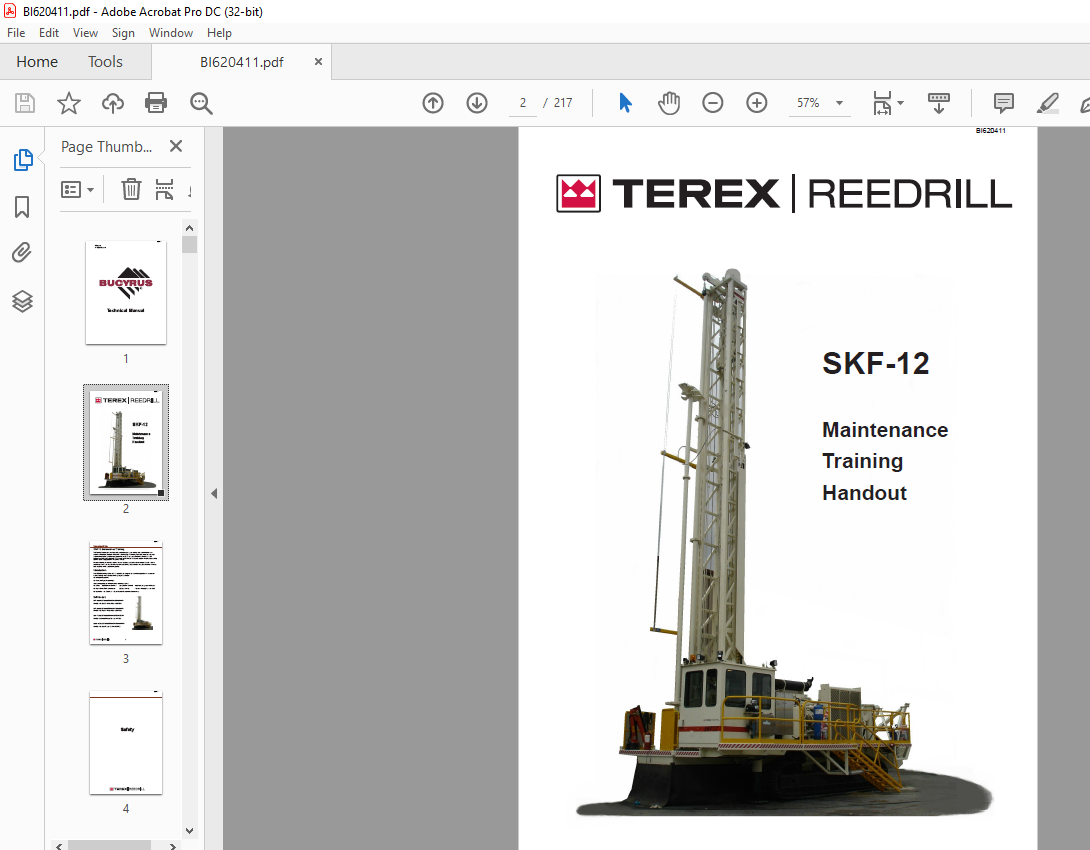
Task: Select the highlighter pen tool
Action: click(1047, 104)
